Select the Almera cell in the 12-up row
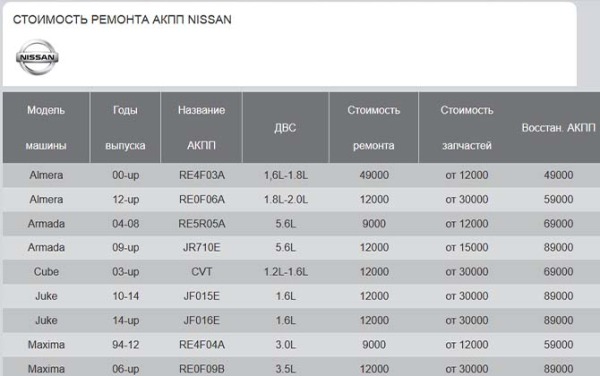 coord(46,199)
